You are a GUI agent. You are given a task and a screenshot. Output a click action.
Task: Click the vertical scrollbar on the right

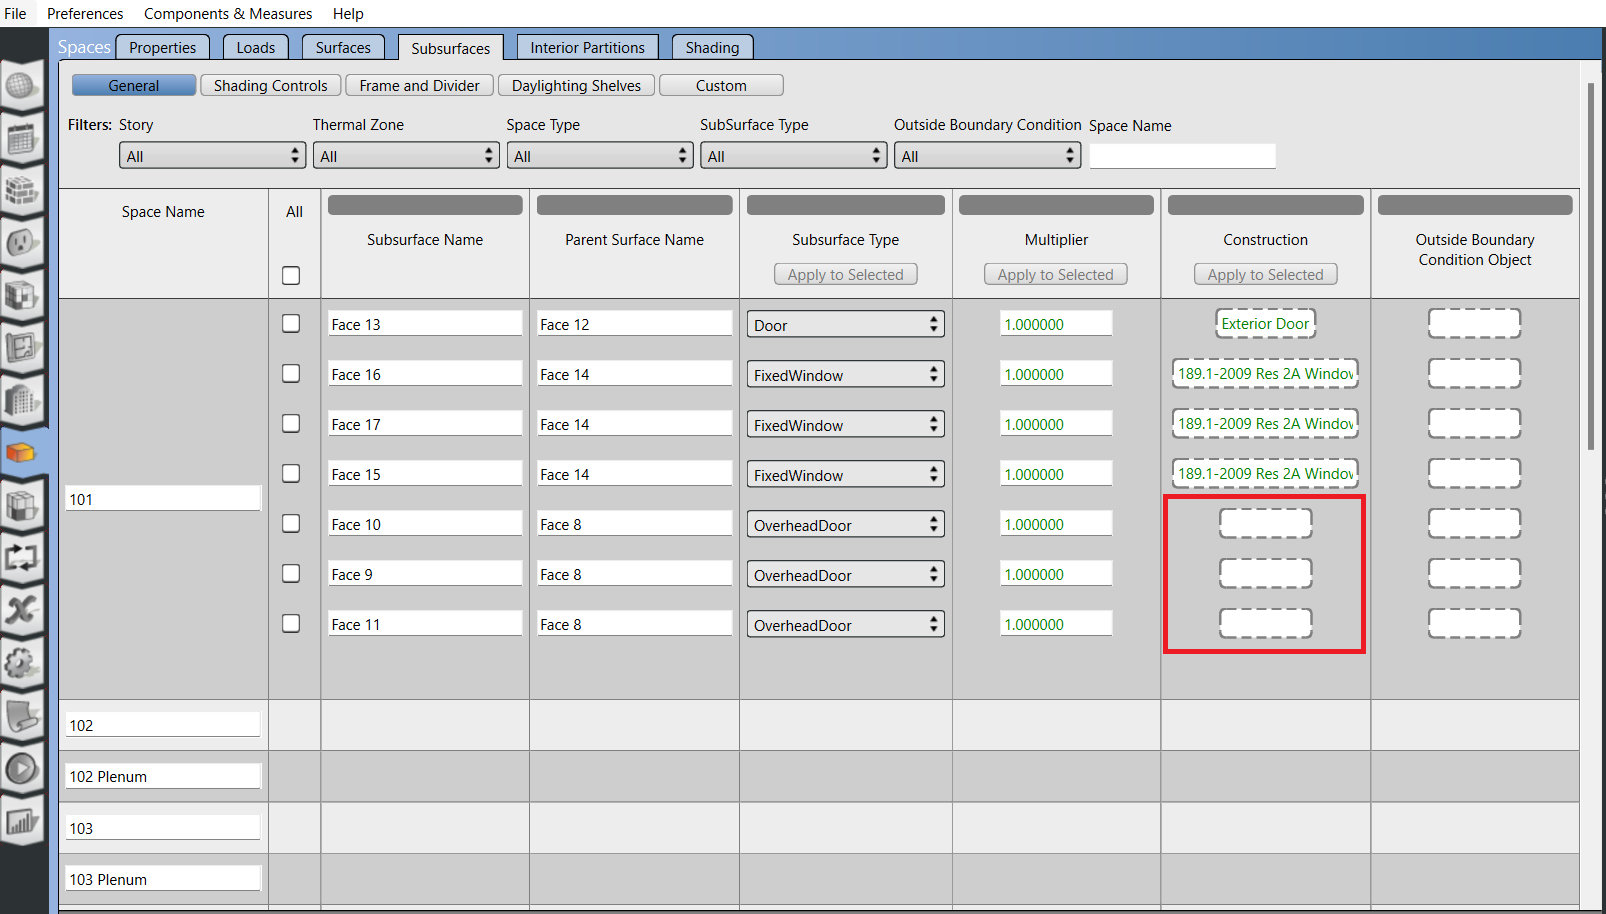[1591, 265]
